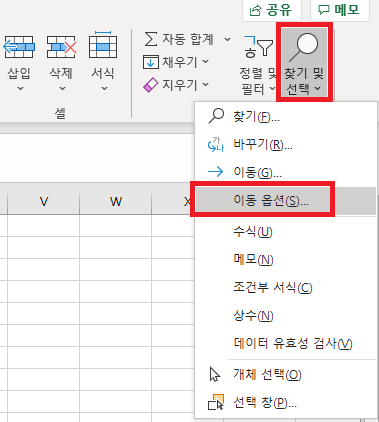Select 조건부 서식(C) menu entry
Screen dimensions: 379x422
point(286,287)
